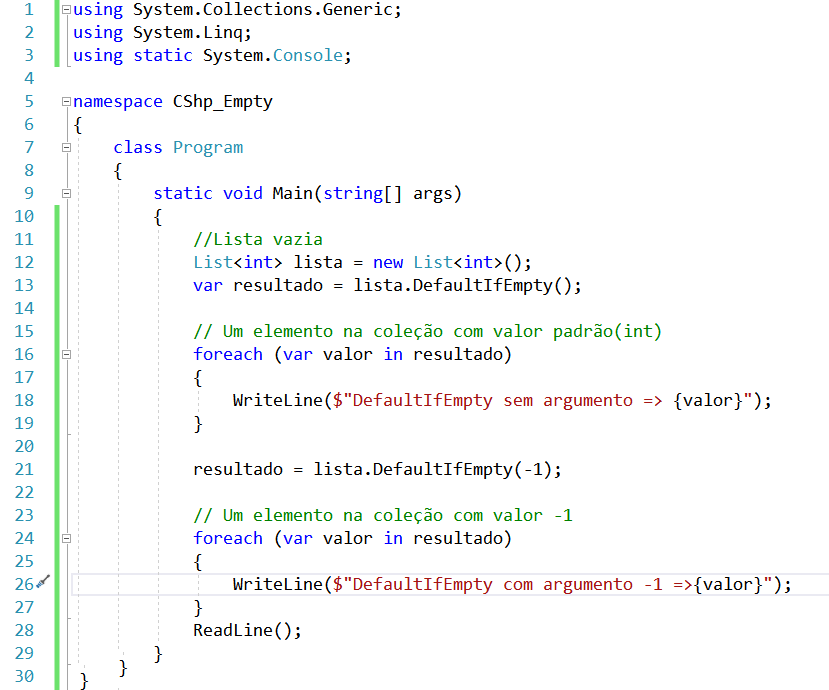Click the ReadLine(); statement
The width and height of the screenshot is (829, 690).
tap(247, 631)
